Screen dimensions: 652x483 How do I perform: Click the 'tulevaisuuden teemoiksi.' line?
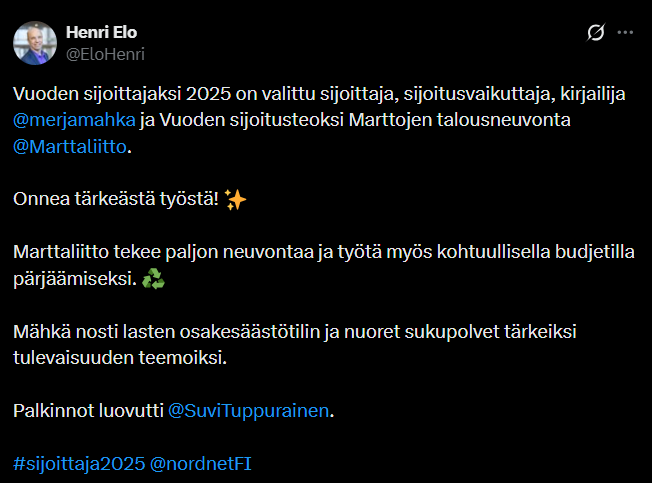tap(120, 357)
